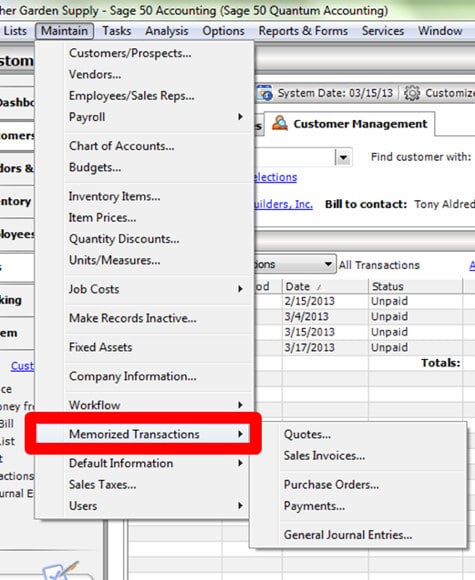The width and height of the screenshot is (475, 580).
Task: Open the Services menu
Action: (383, 31)
